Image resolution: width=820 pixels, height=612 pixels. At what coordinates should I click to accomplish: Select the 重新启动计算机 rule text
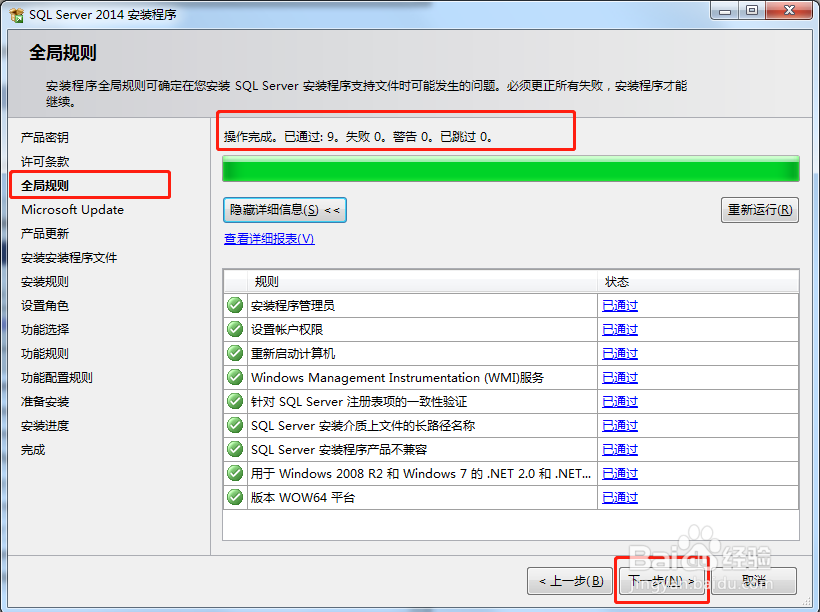292,354
